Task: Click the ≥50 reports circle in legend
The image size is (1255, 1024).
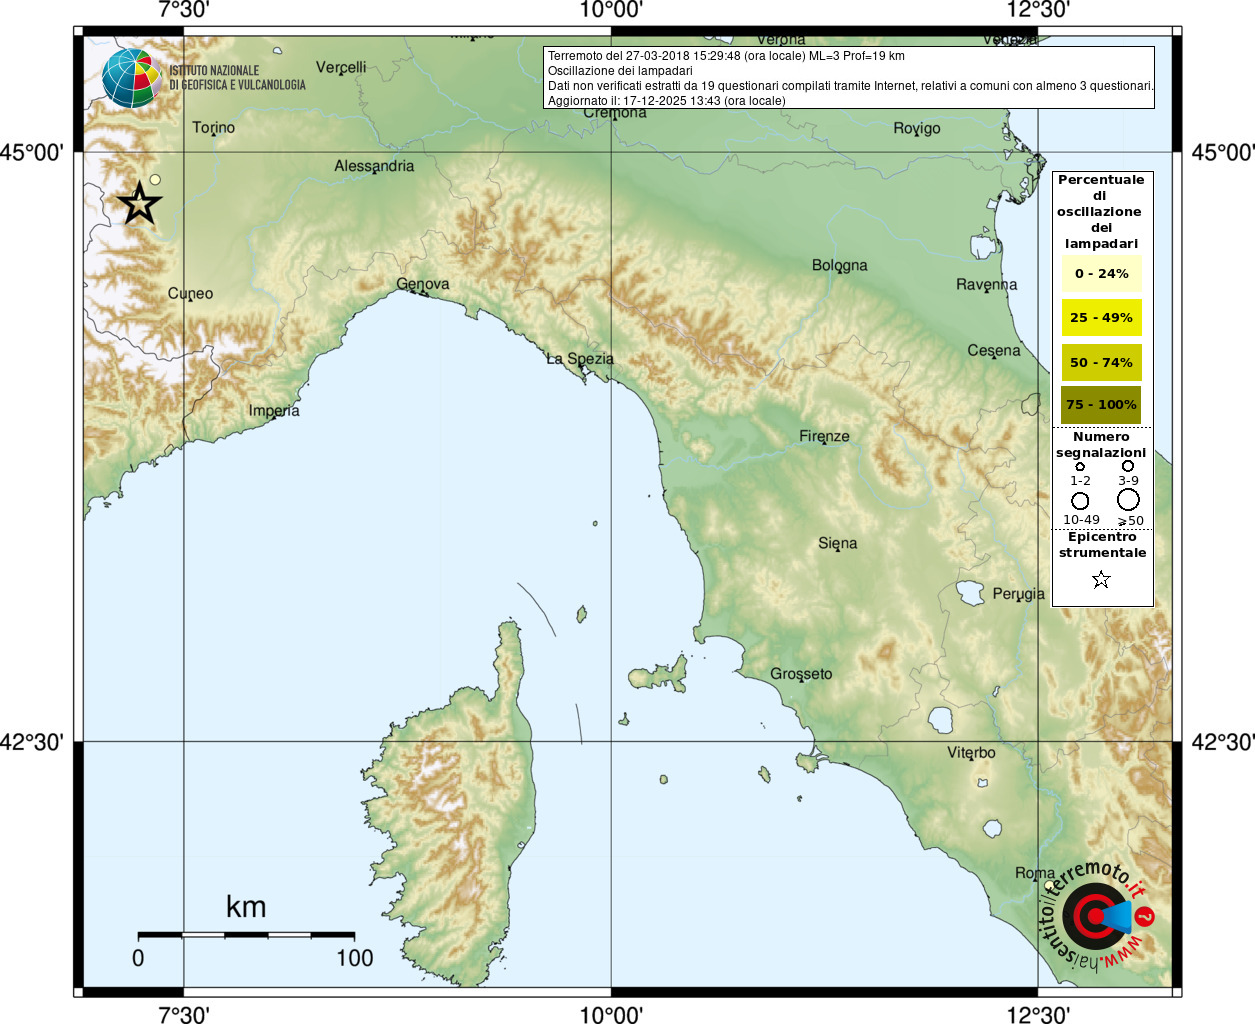Action: pyautogui.click(x=1128, y=499)
